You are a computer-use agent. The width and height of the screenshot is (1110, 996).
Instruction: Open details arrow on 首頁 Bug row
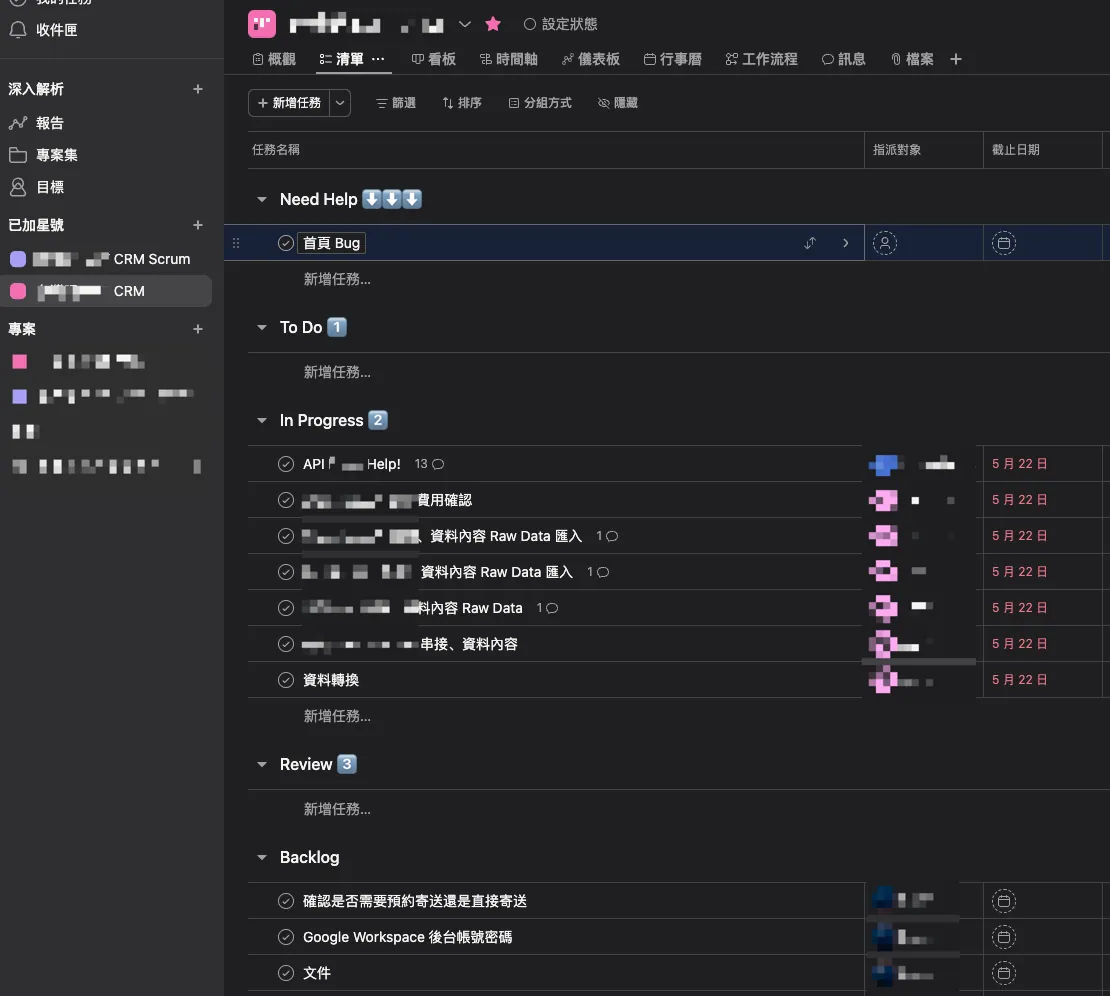(x=845, y=243)
